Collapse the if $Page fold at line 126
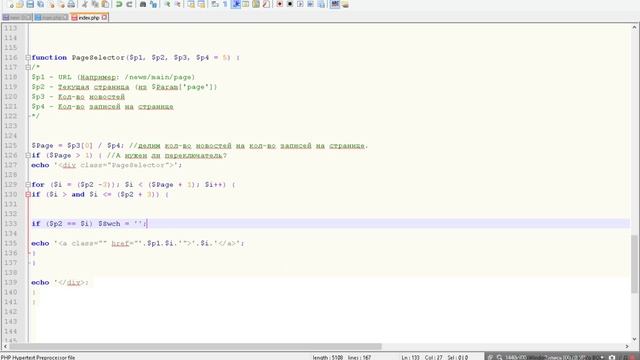 [28, 156]
